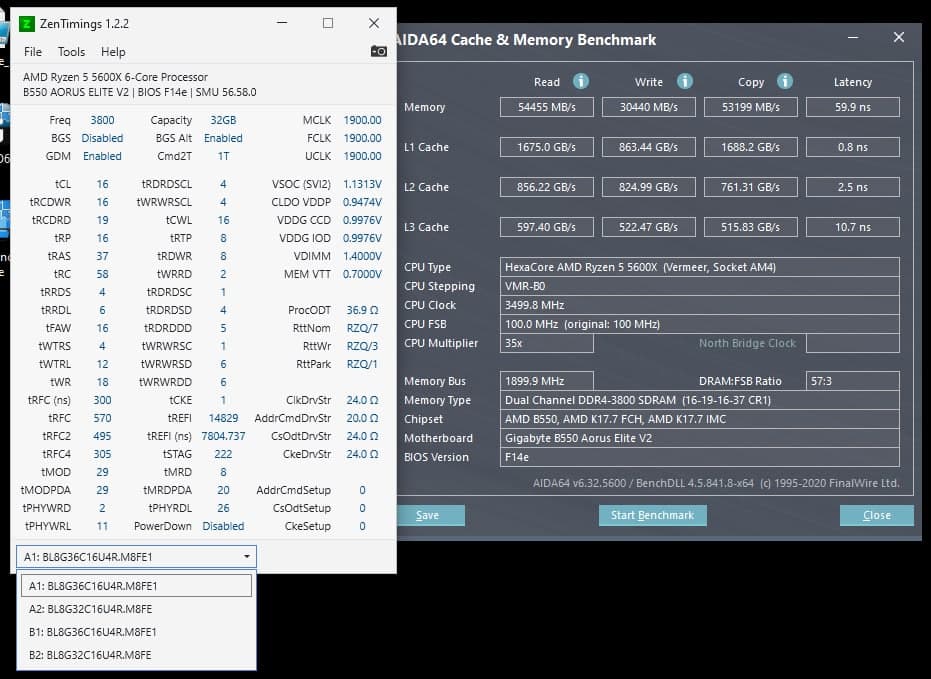Click the L3 Cache Latency 10.7 ns field
This screenshot has height=679, width=931.
coord(853,227)
